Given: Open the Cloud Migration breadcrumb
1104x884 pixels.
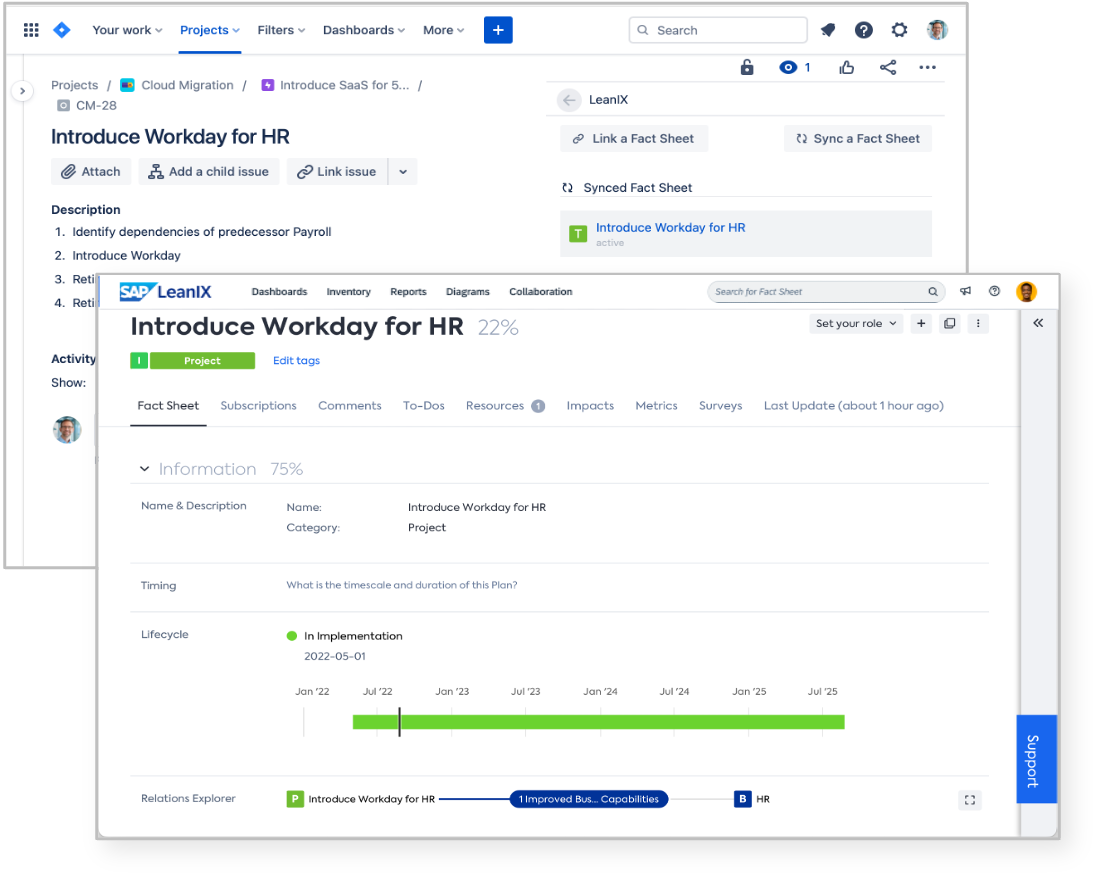Looking at the screenshot, I should click(187, 85).
